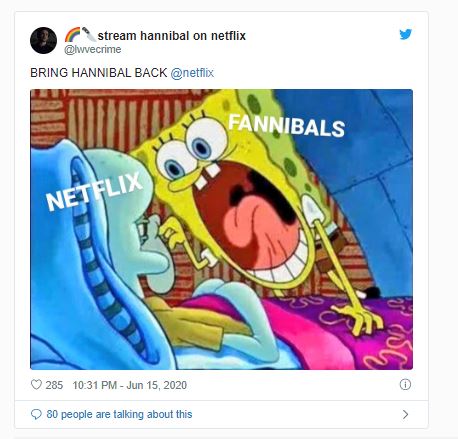Open '80 people are talking about this'
Viewport: 458px width, 439px height.
click(119, 414)
